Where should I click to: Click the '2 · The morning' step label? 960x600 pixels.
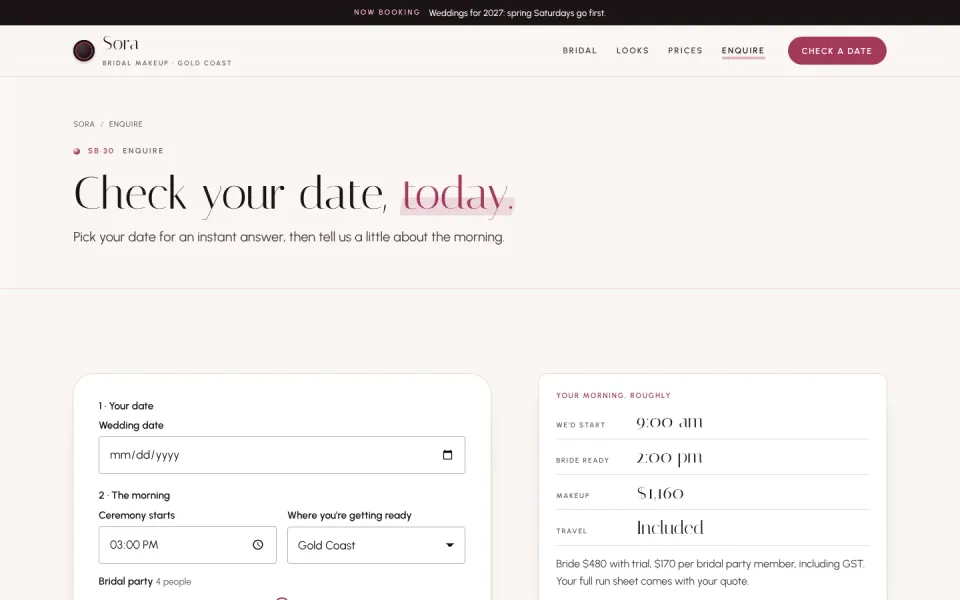[x=134, y=495]
